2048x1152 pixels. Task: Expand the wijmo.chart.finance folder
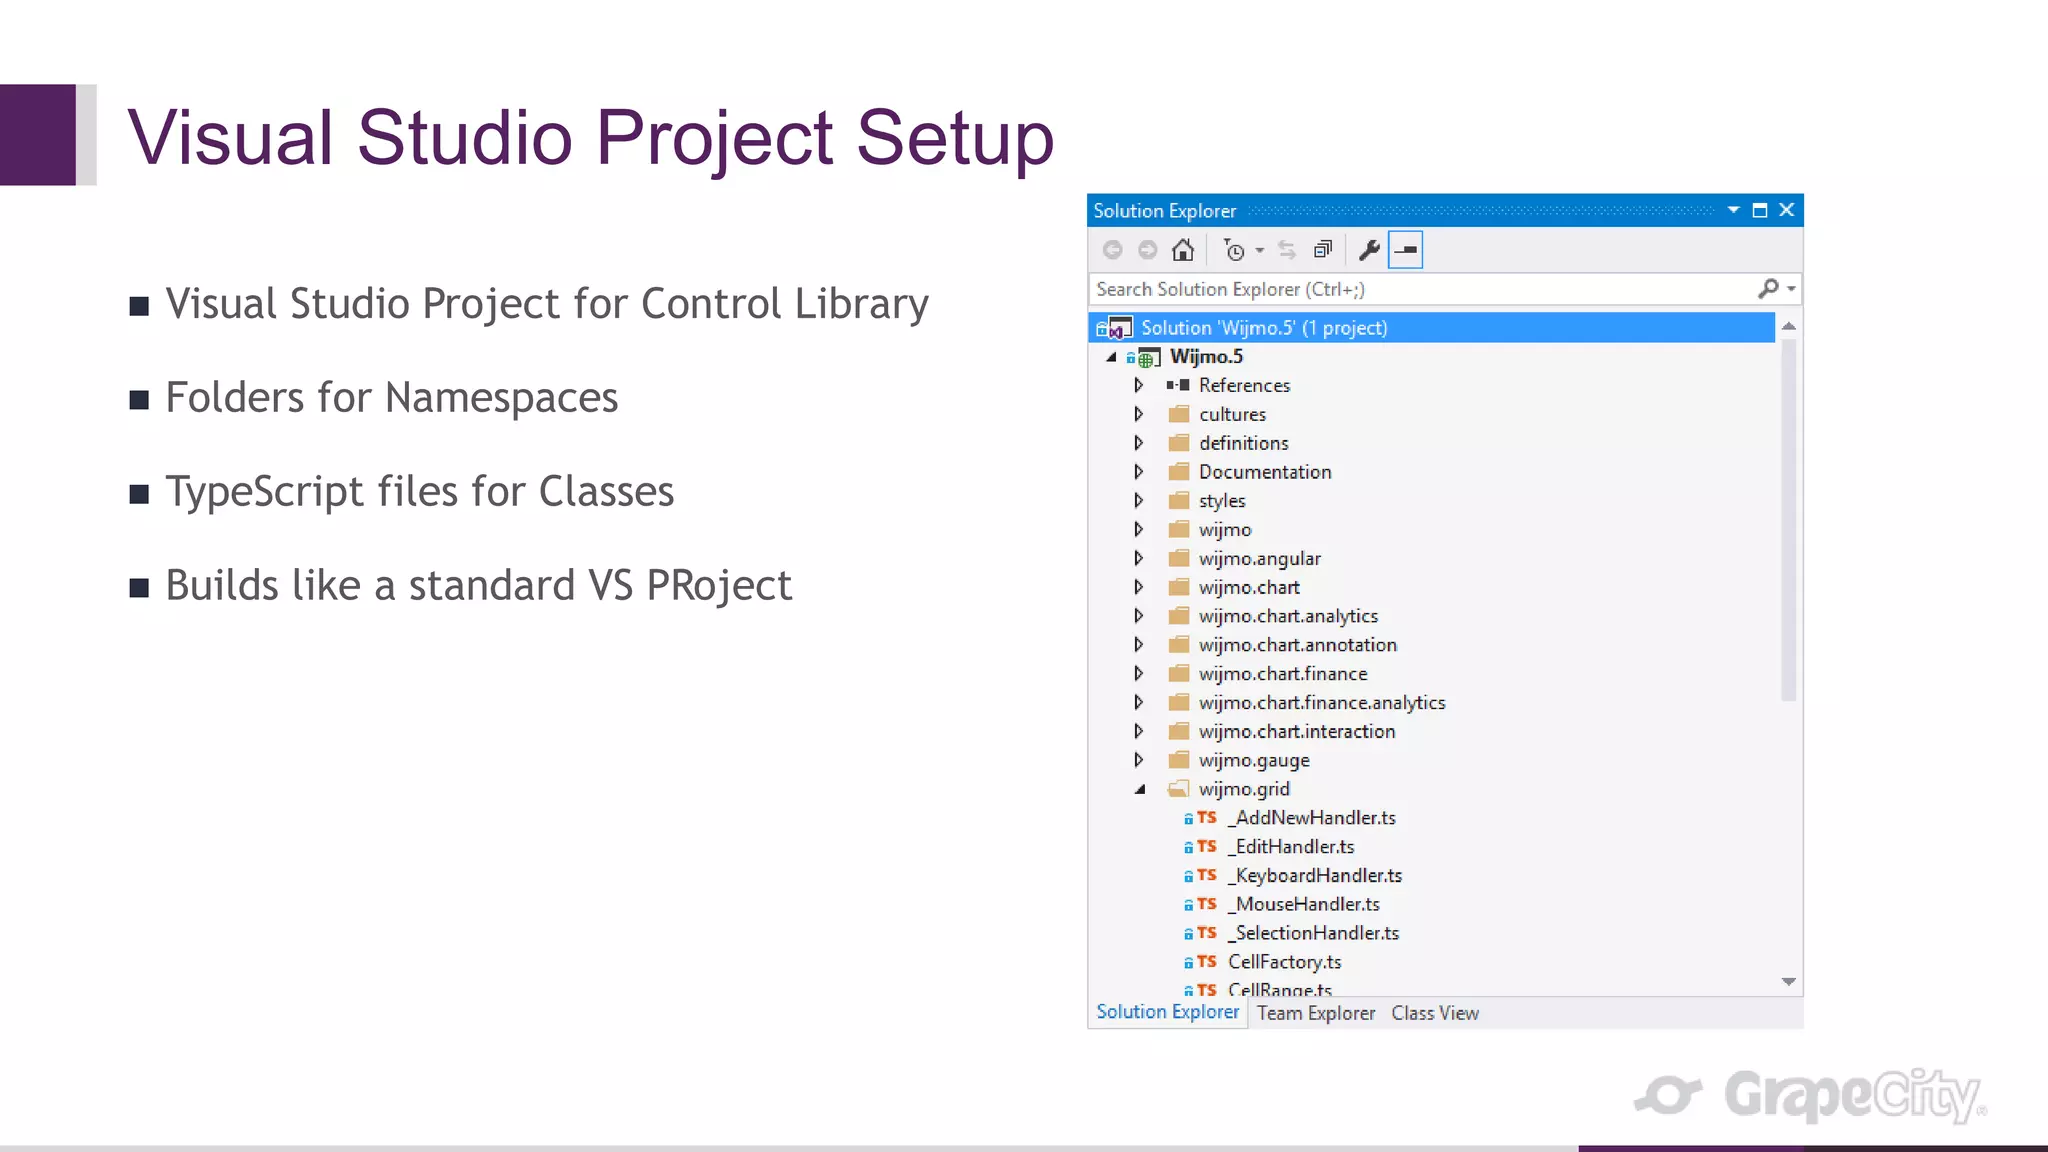pos(1138,673)
